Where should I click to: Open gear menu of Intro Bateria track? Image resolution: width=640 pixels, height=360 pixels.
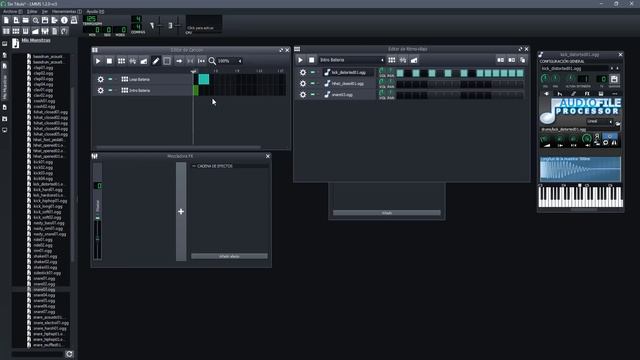click(x=100, y=90)
